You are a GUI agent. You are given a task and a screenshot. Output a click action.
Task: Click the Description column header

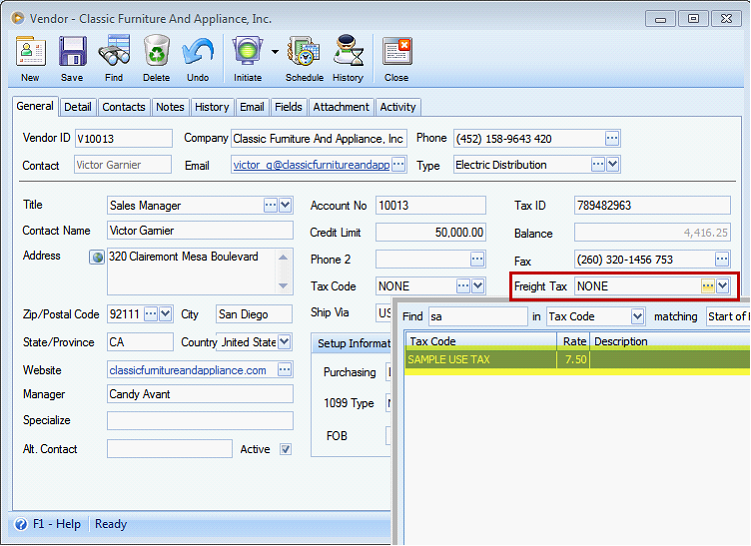(x=671, y=341)
